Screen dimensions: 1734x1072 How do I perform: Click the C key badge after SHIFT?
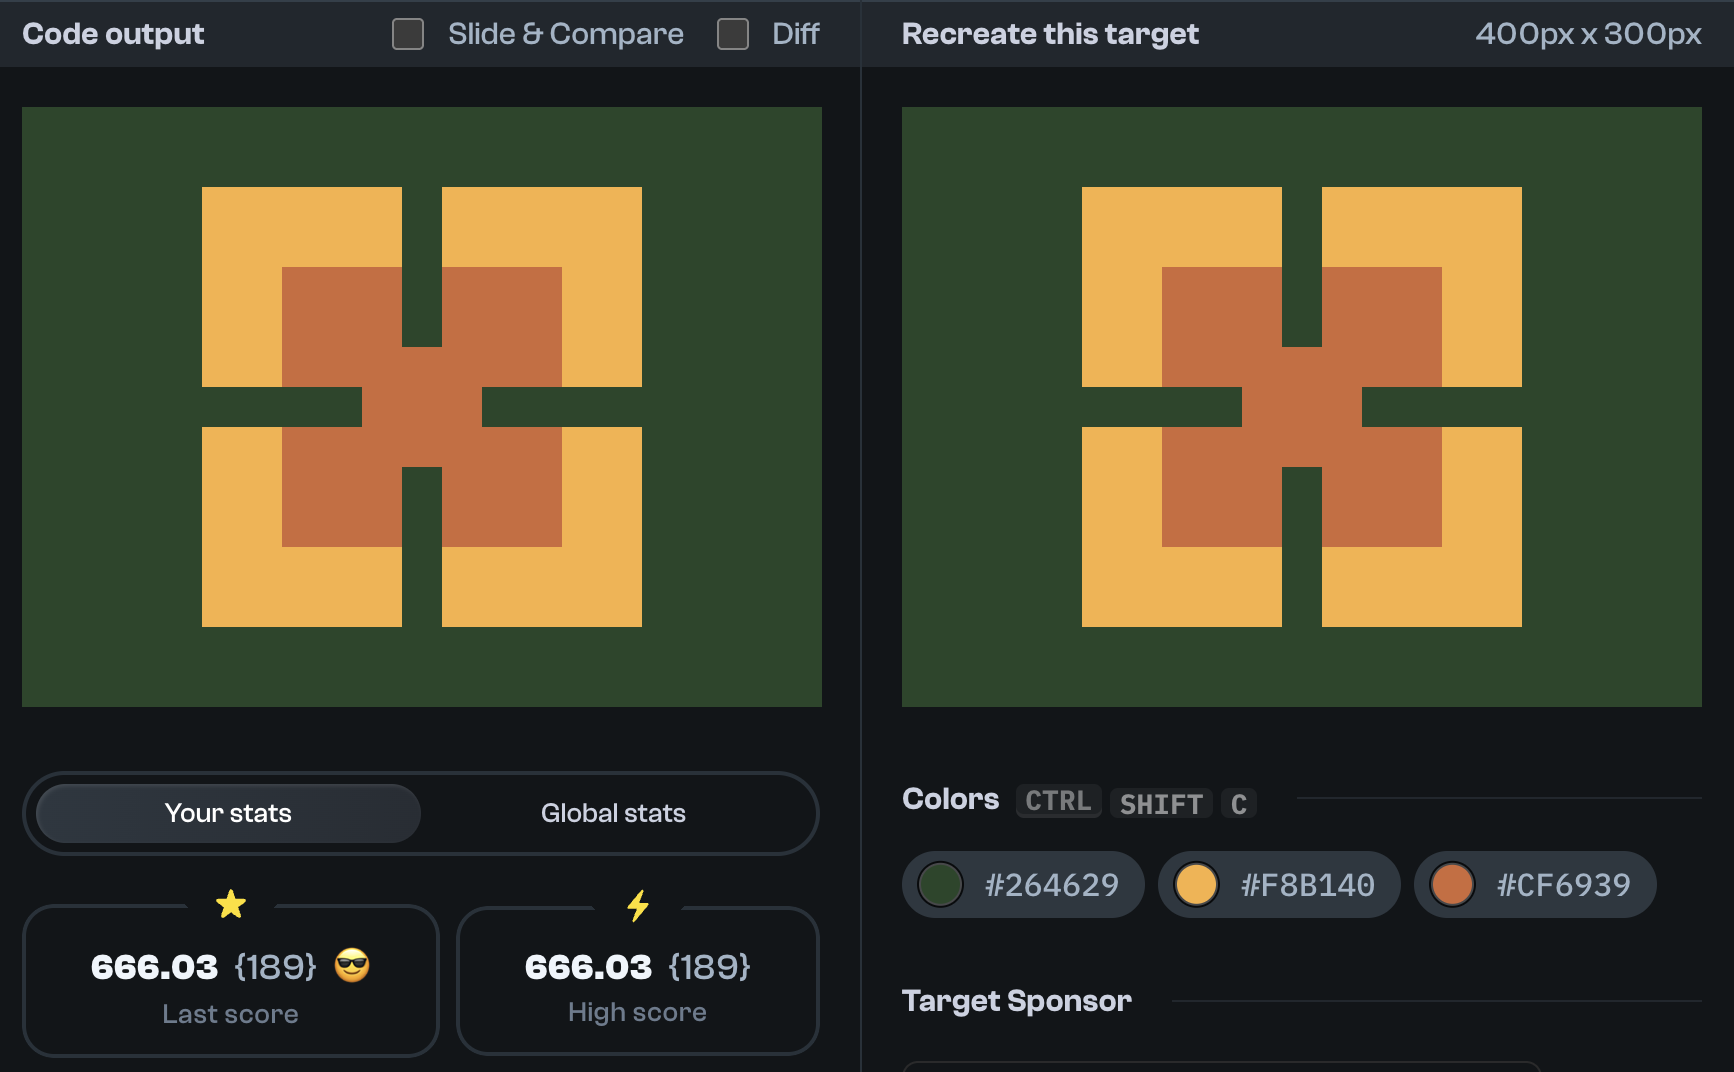1238,803
